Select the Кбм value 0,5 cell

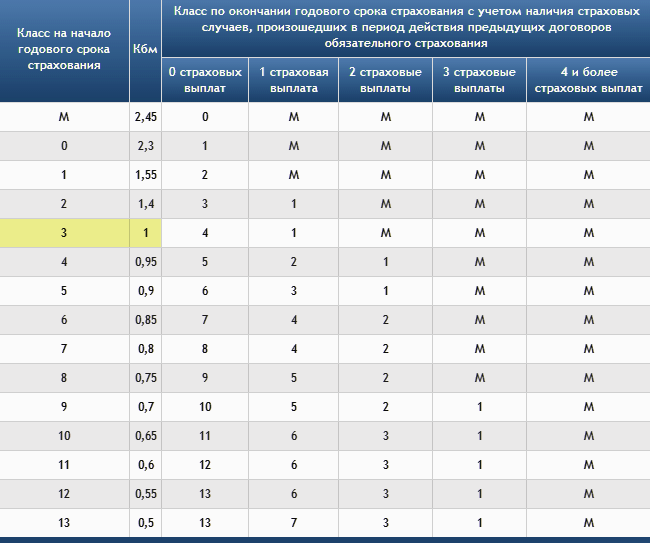[x=145, y=522]
